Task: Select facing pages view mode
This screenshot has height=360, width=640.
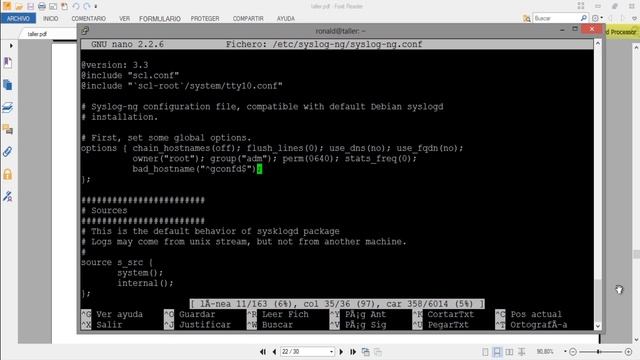Action: point(509,351)
